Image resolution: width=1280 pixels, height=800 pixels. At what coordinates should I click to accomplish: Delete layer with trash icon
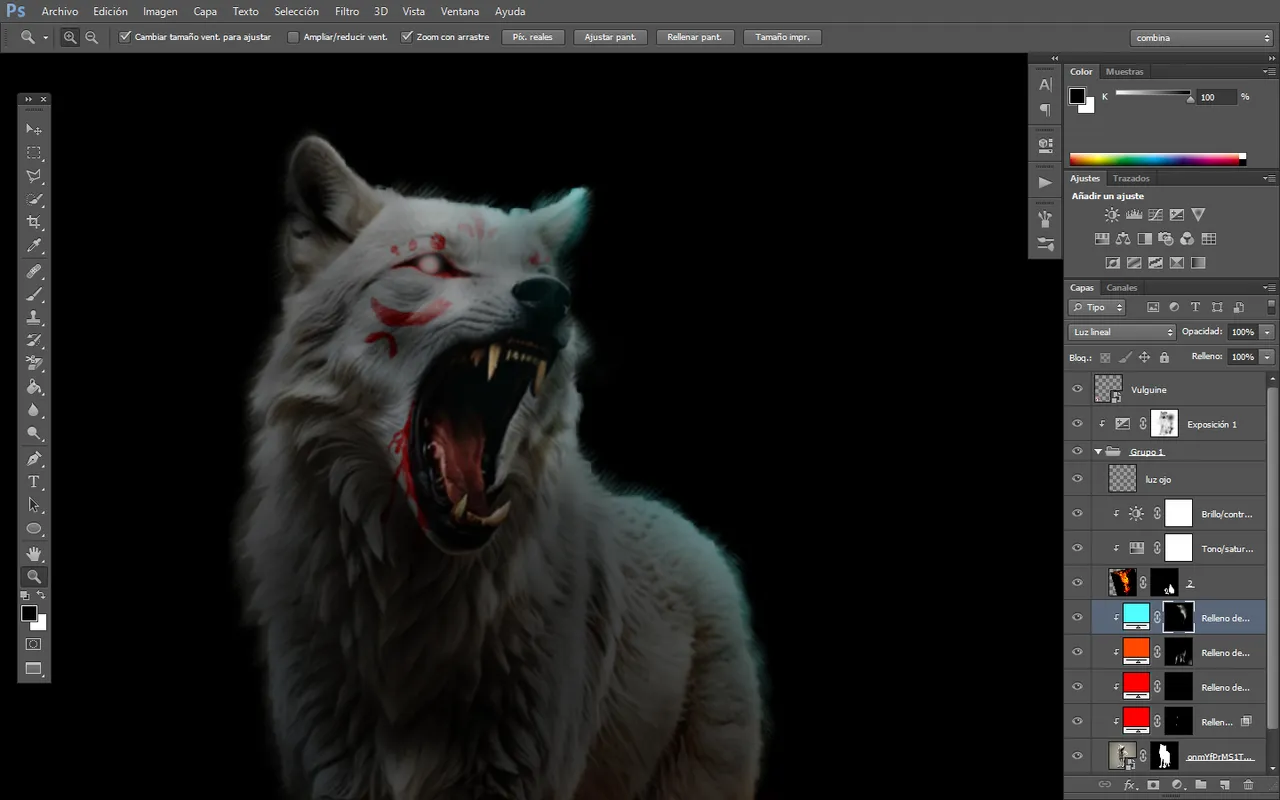pos(1249,785)
